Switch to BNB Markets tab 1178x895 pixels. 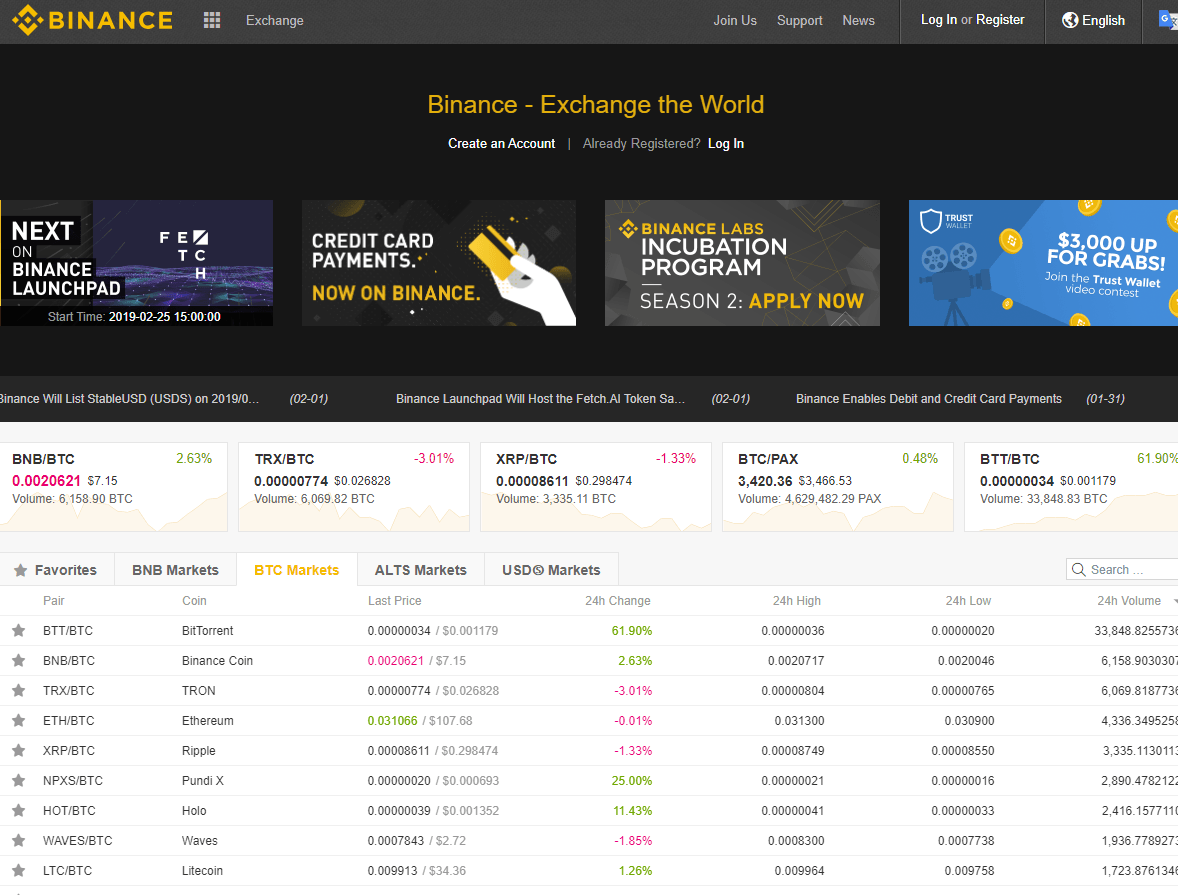pyautogui.click(x=175, y=570)
